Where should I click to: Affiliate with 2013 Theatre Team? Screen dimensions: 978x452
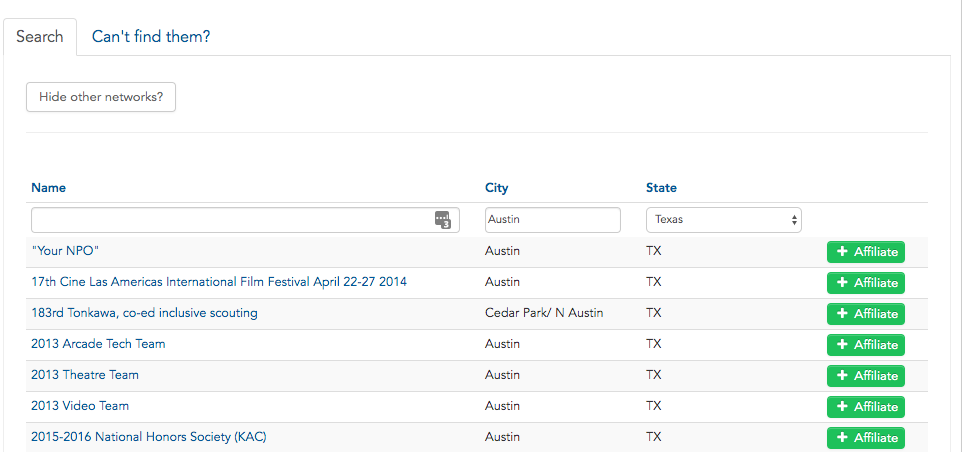click(866, 376)
